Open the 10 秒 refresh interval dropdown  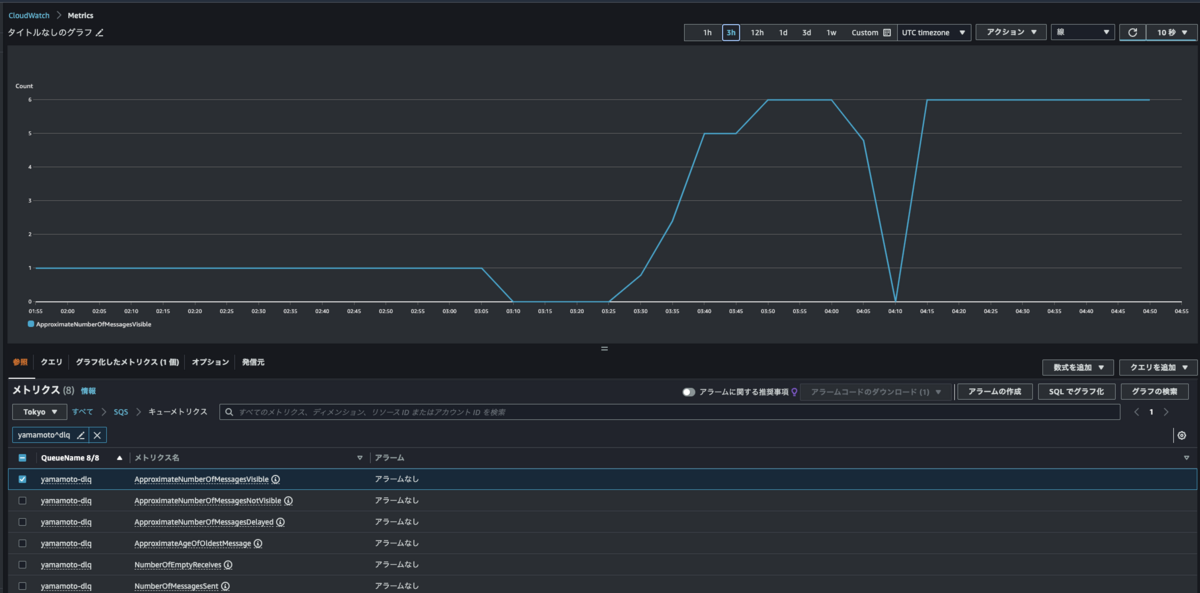(x=1171, y=33)
